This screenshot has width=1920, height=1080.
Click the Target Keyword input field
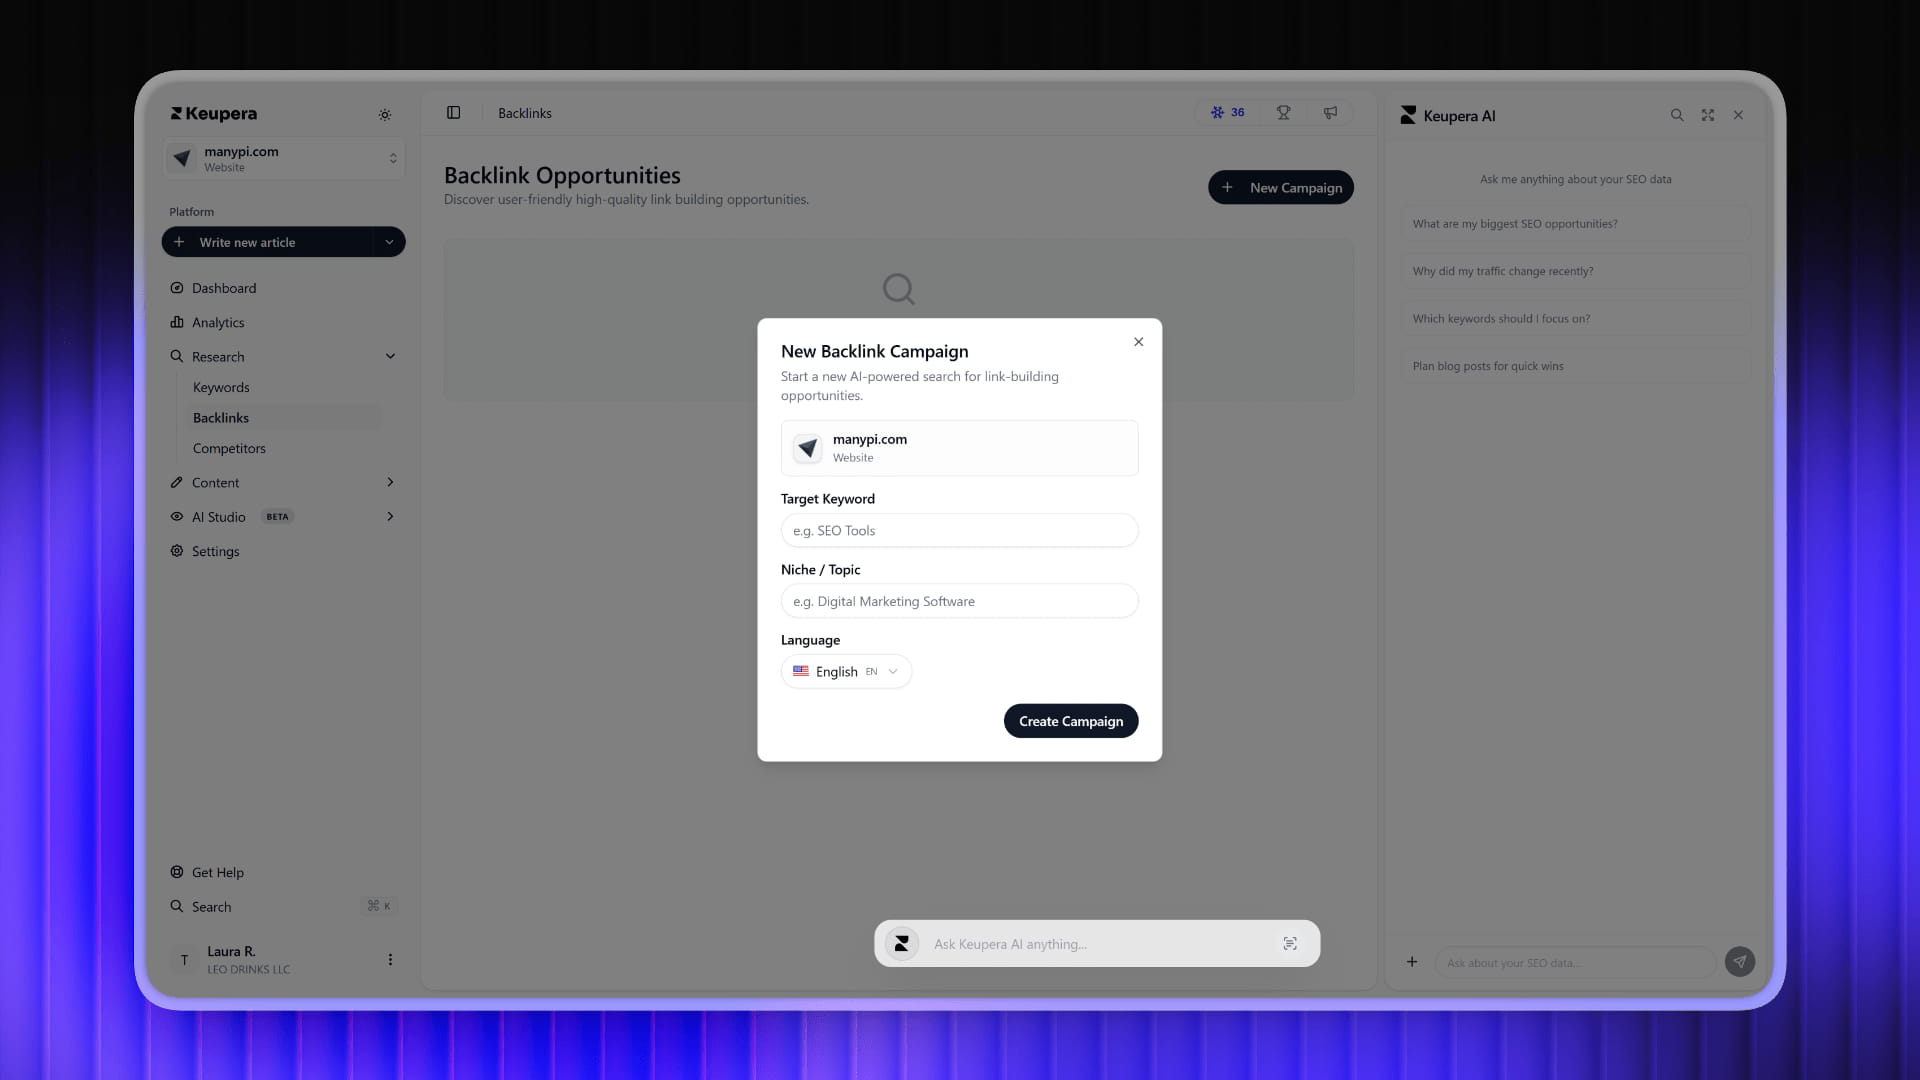[x=959, y=530]
